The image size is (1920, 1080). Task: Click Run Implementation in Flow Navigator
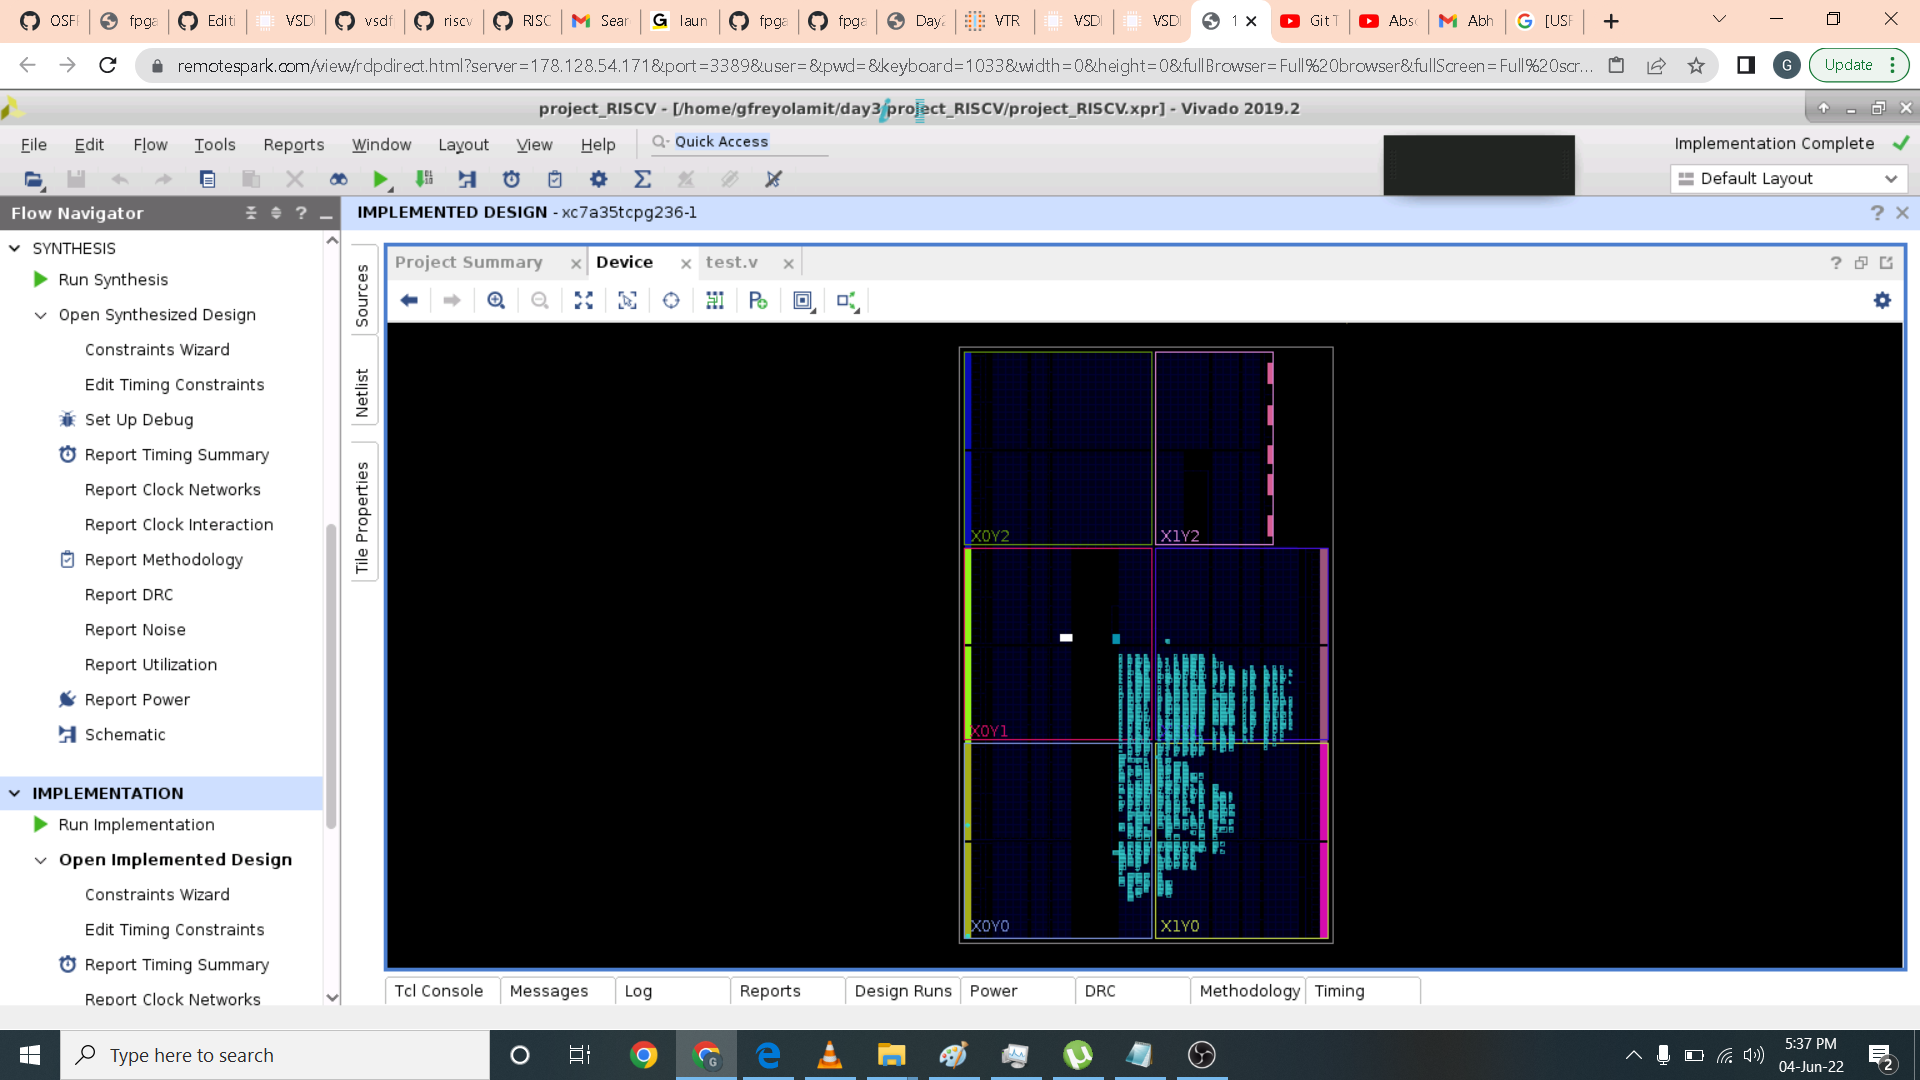136,825
